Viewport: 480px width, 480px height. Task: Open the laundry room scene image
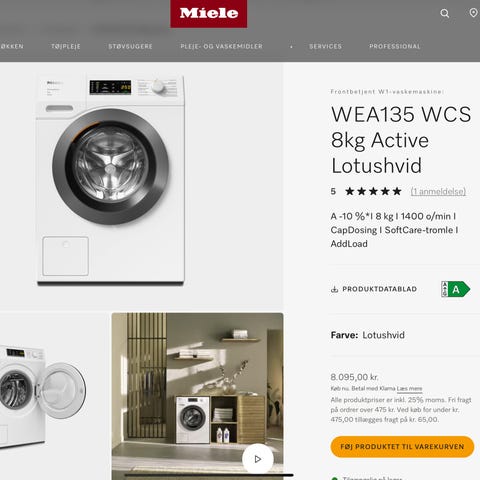[197, 396]
